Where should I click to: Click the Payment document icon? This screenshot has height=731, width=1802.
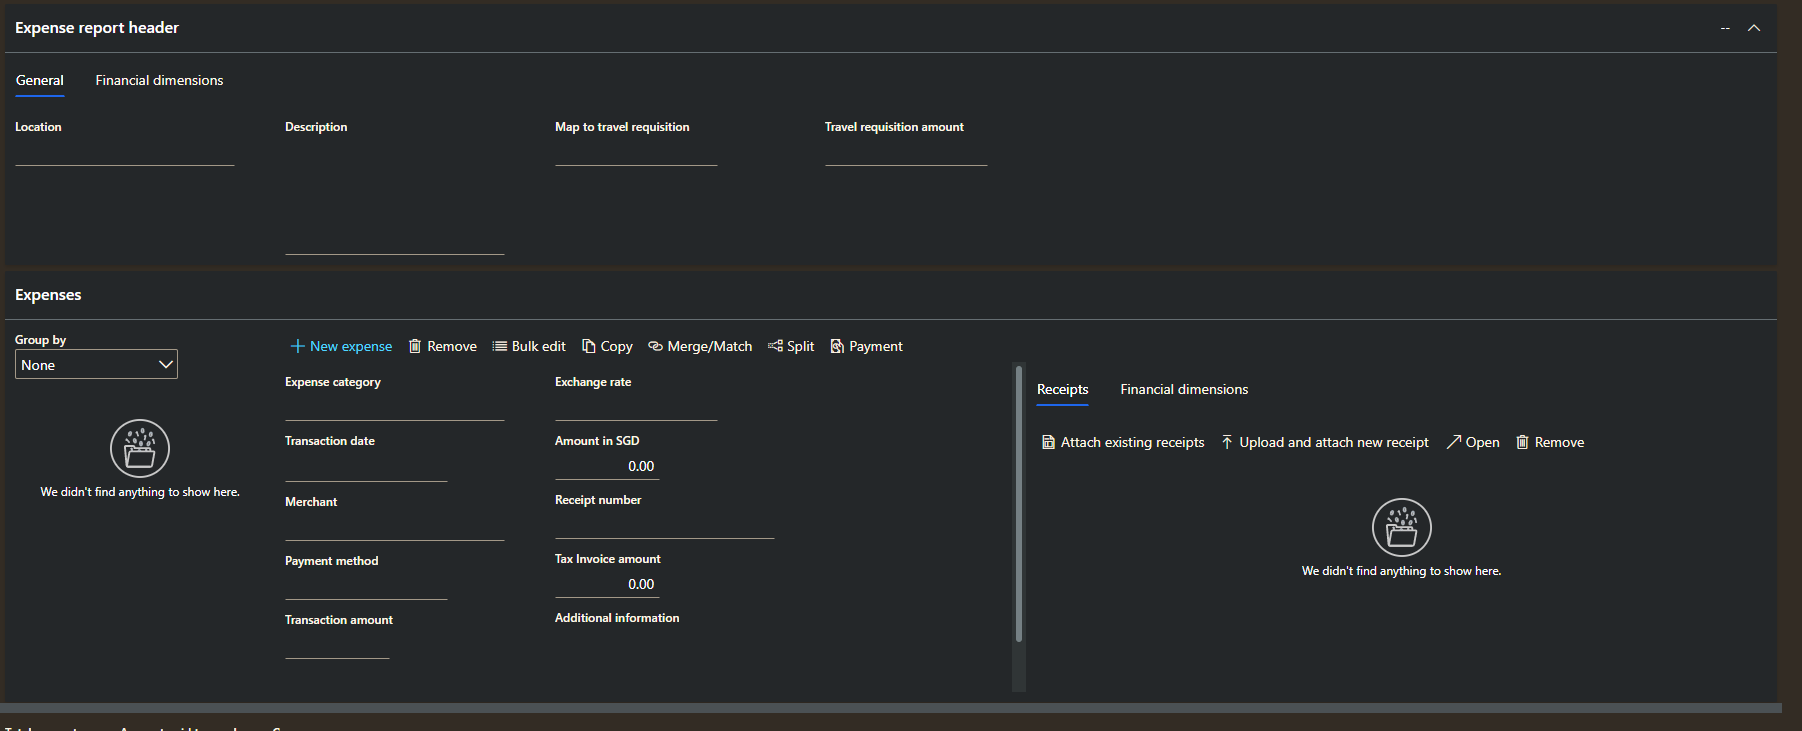[837, 346]
